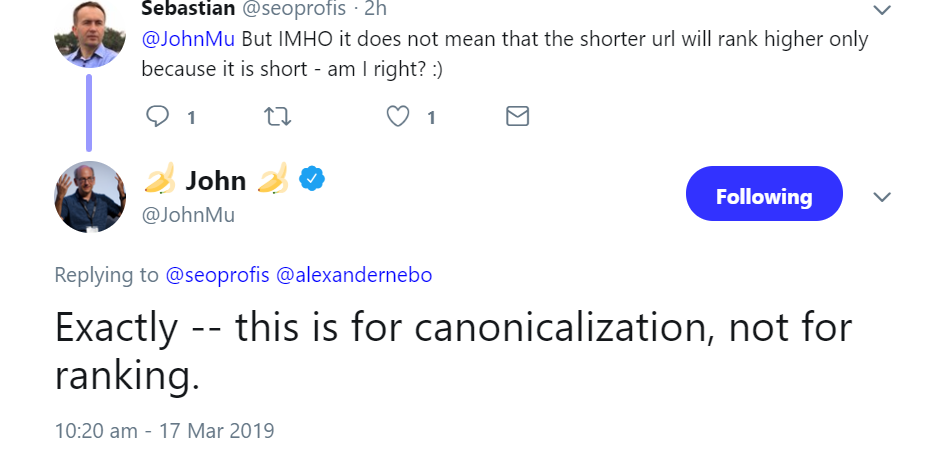944x455 pixels.
Task: Open Sebastian's profile picture
Action: [x=90, y=33]
